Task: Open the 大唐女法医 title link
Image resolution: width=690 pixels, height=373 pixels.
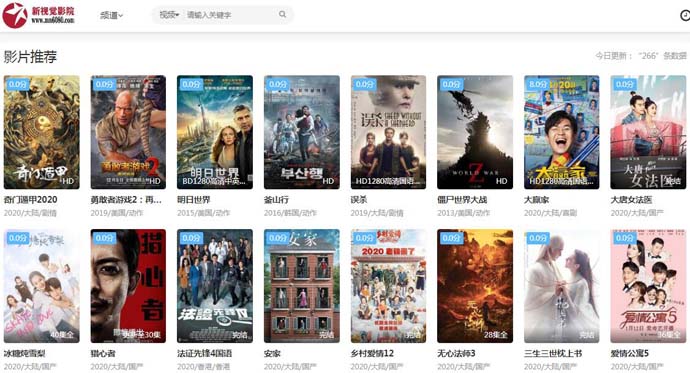Action: click(631, 200)
